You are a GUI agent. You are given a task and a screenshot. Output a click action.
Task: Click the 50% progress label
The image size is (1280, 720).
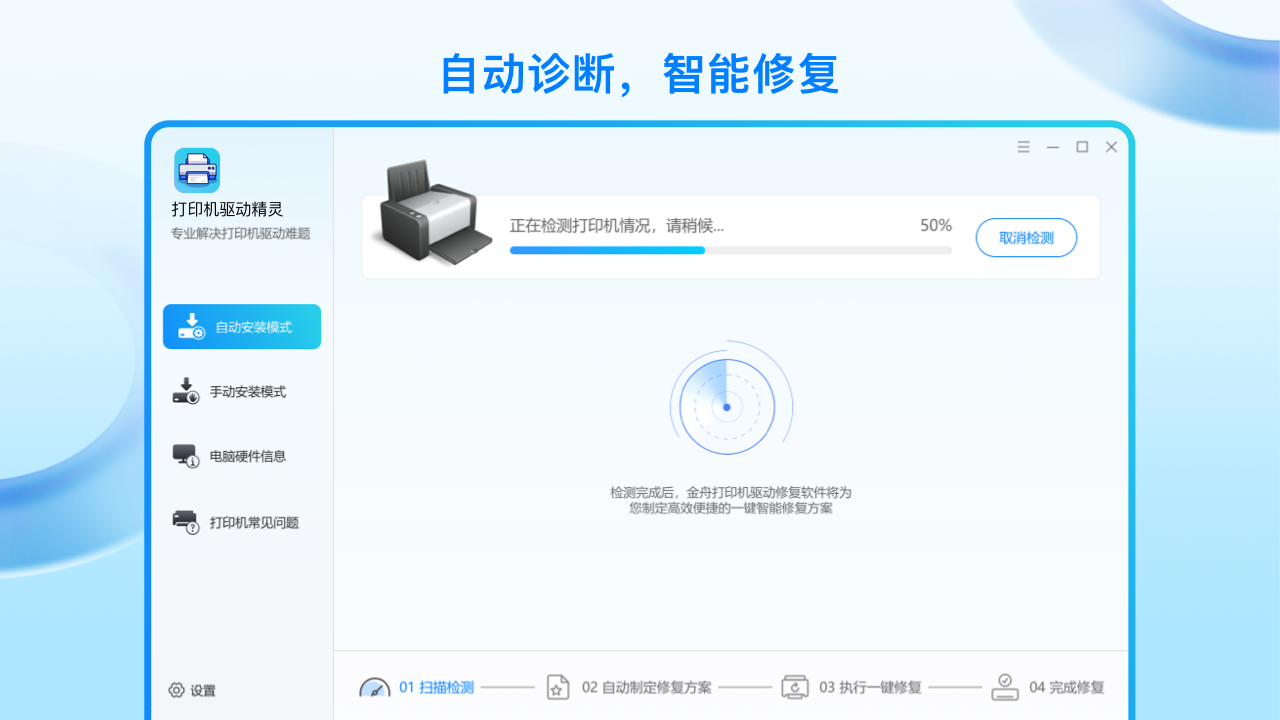[935, 225]
